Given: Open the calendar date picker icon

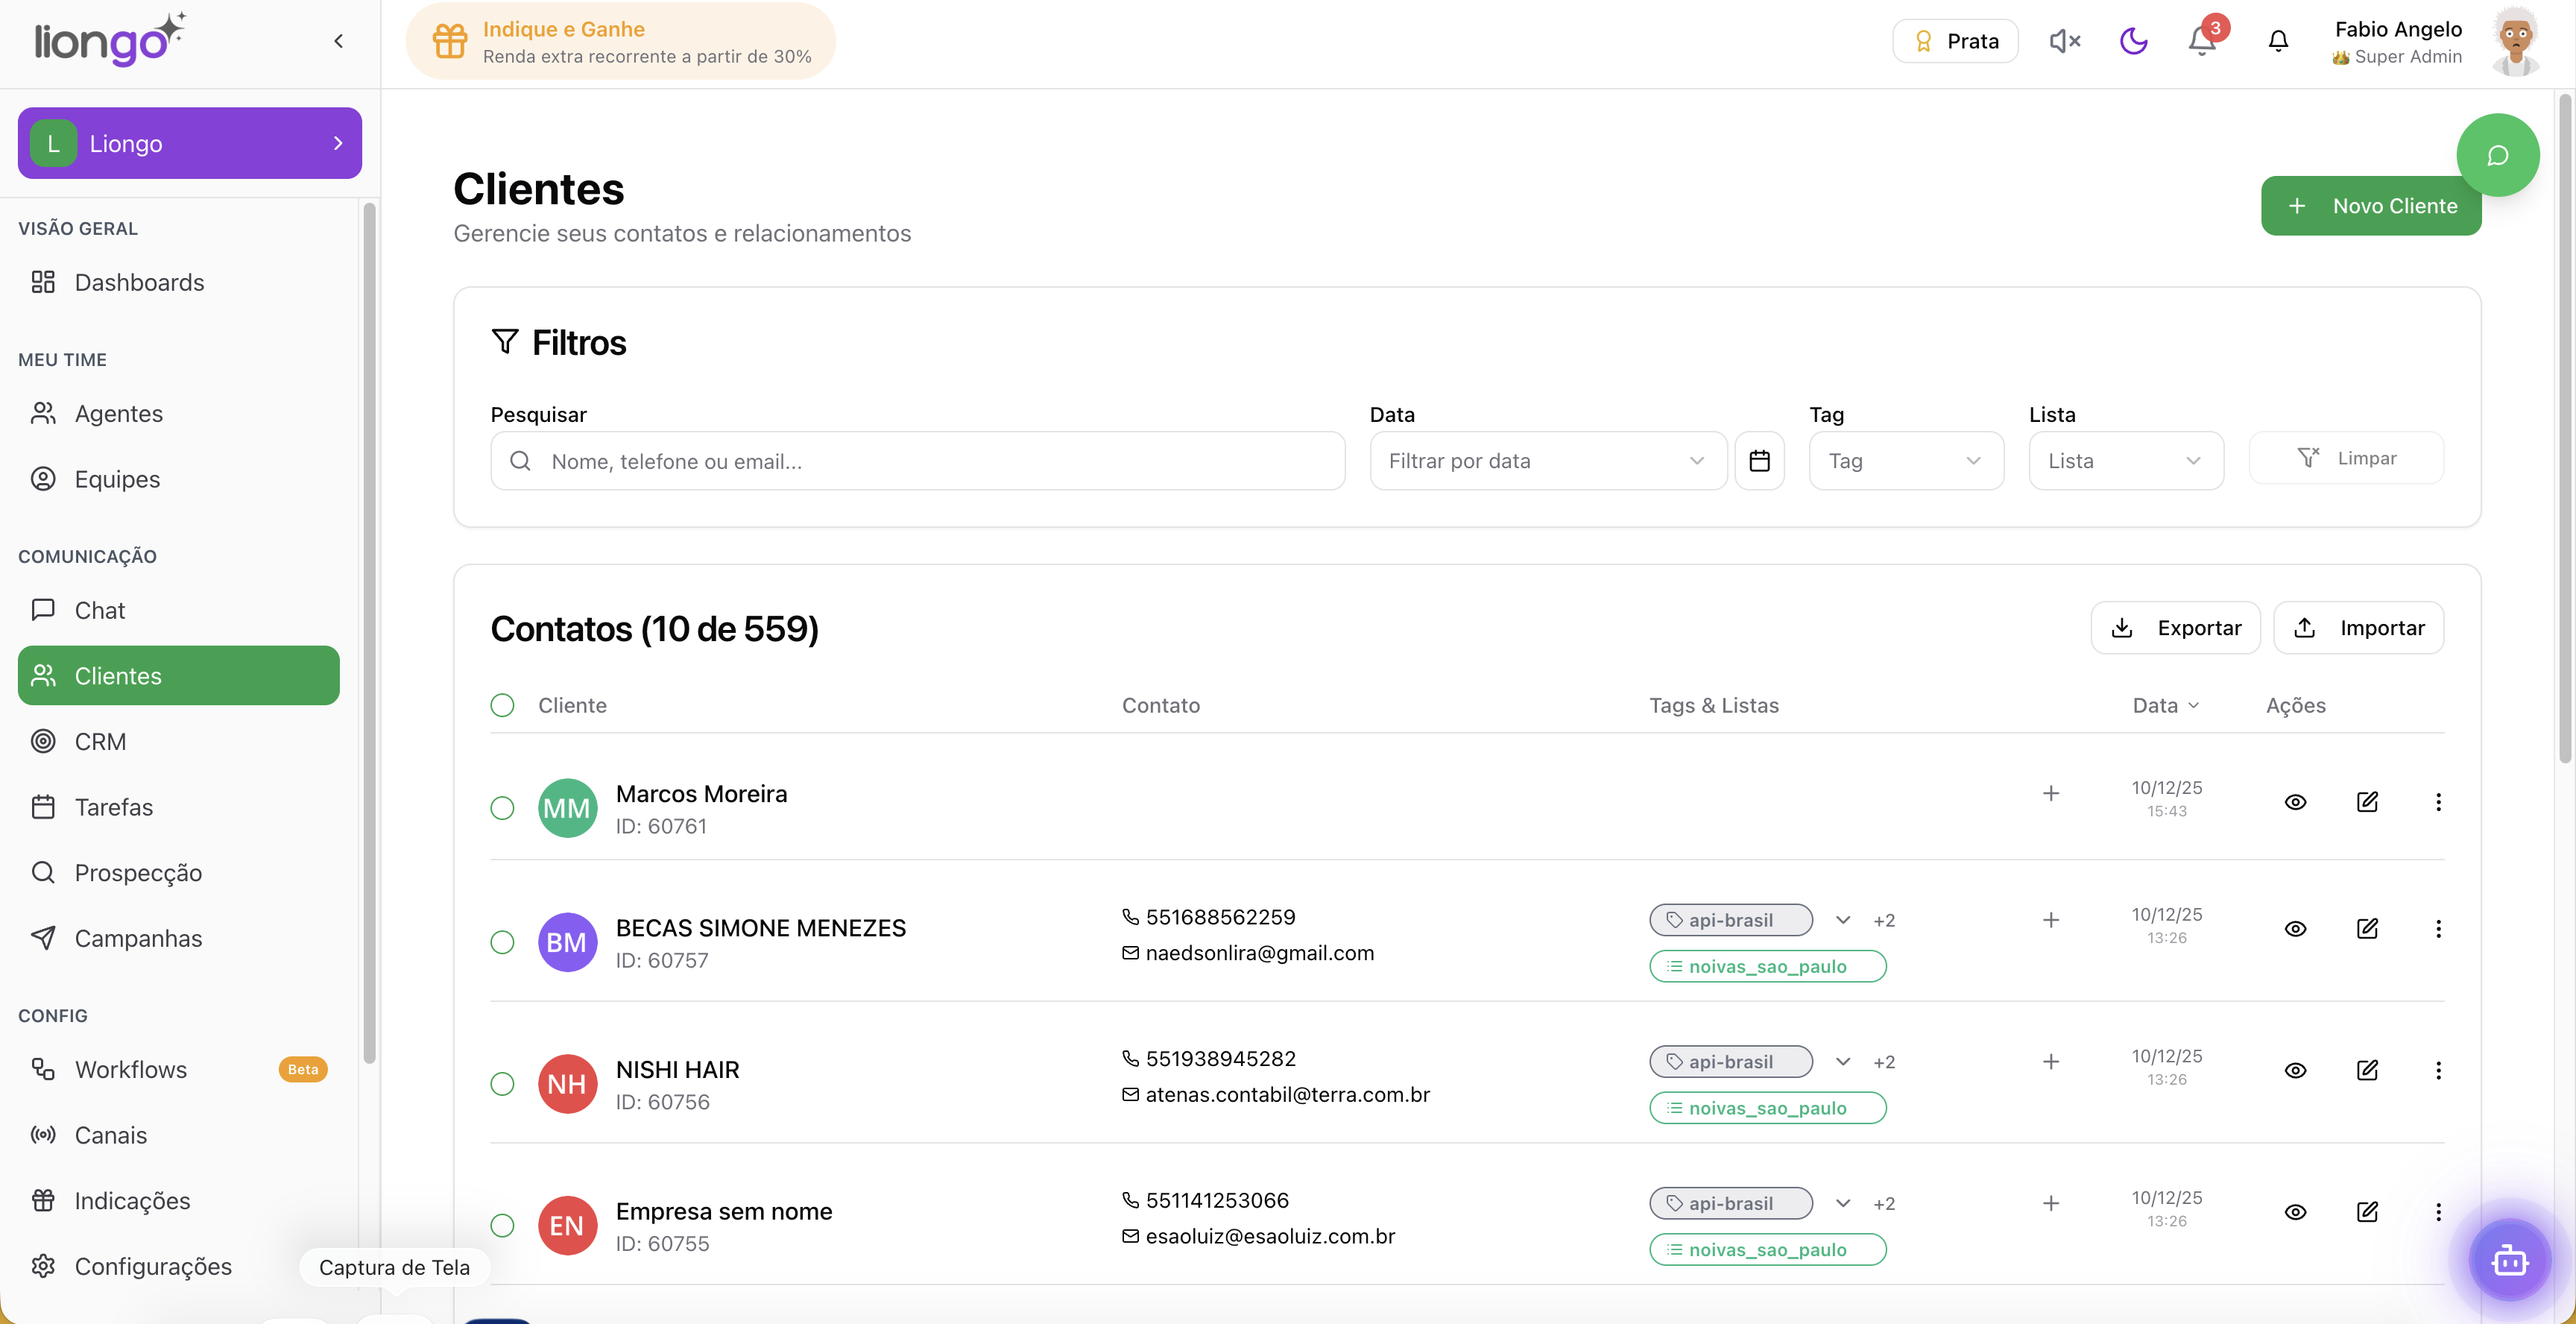Looking at the screenshot, I should point(1759,460).
